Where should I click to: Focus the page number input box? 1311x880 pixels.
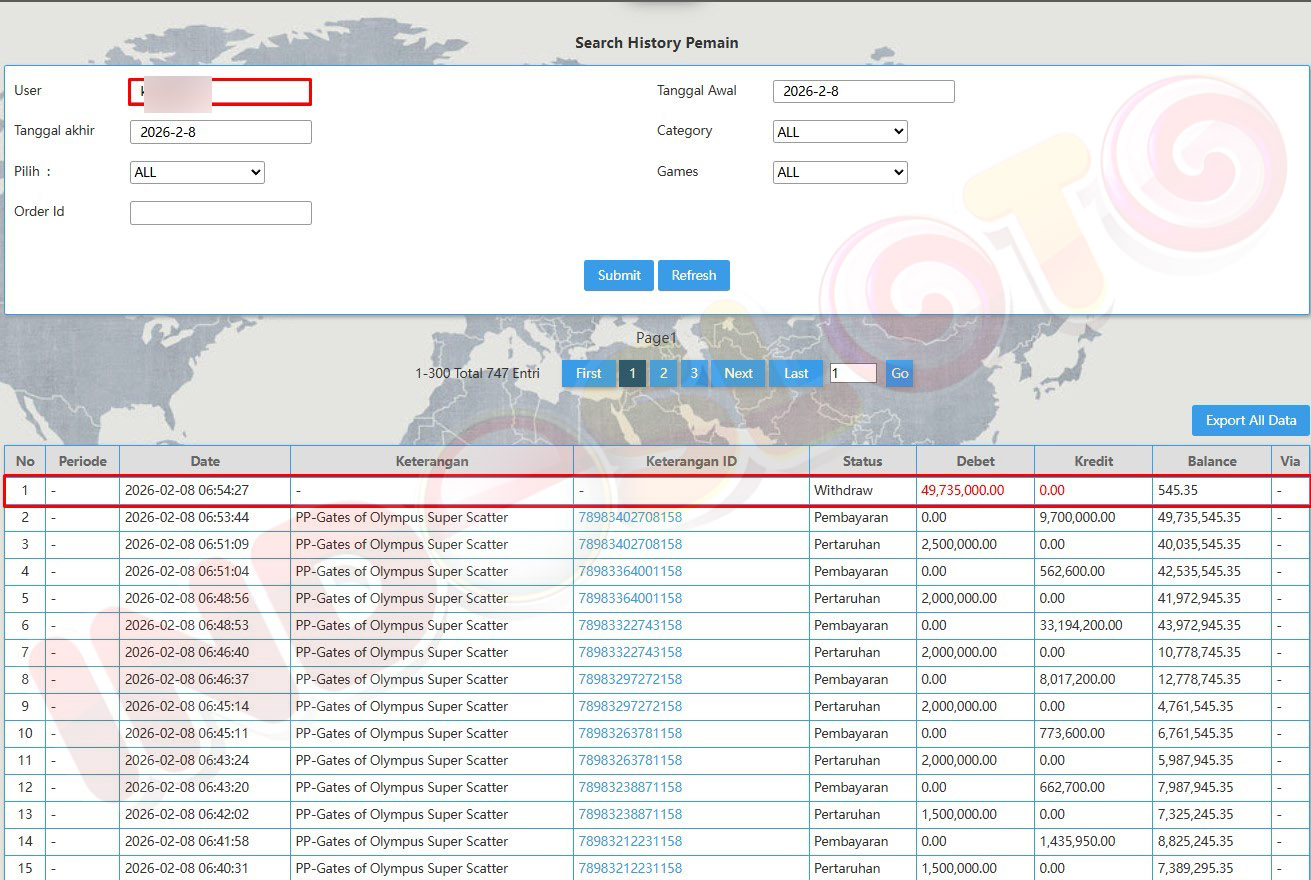(x=852, y=374)
